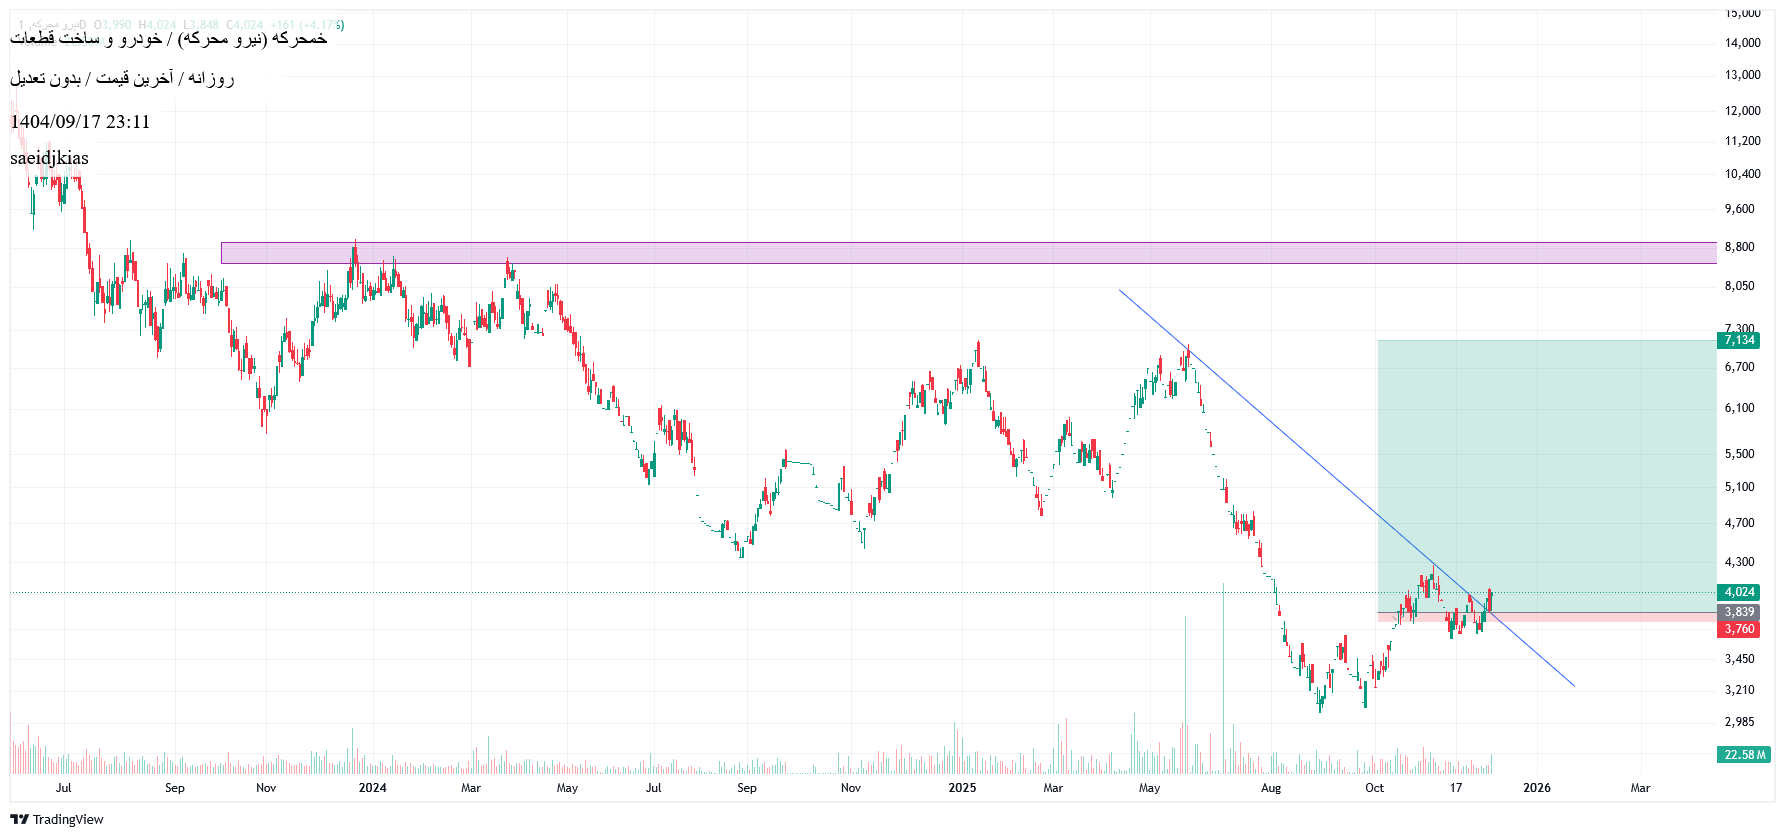
Task: Click the TradingView text link
Action: point(68,819)
